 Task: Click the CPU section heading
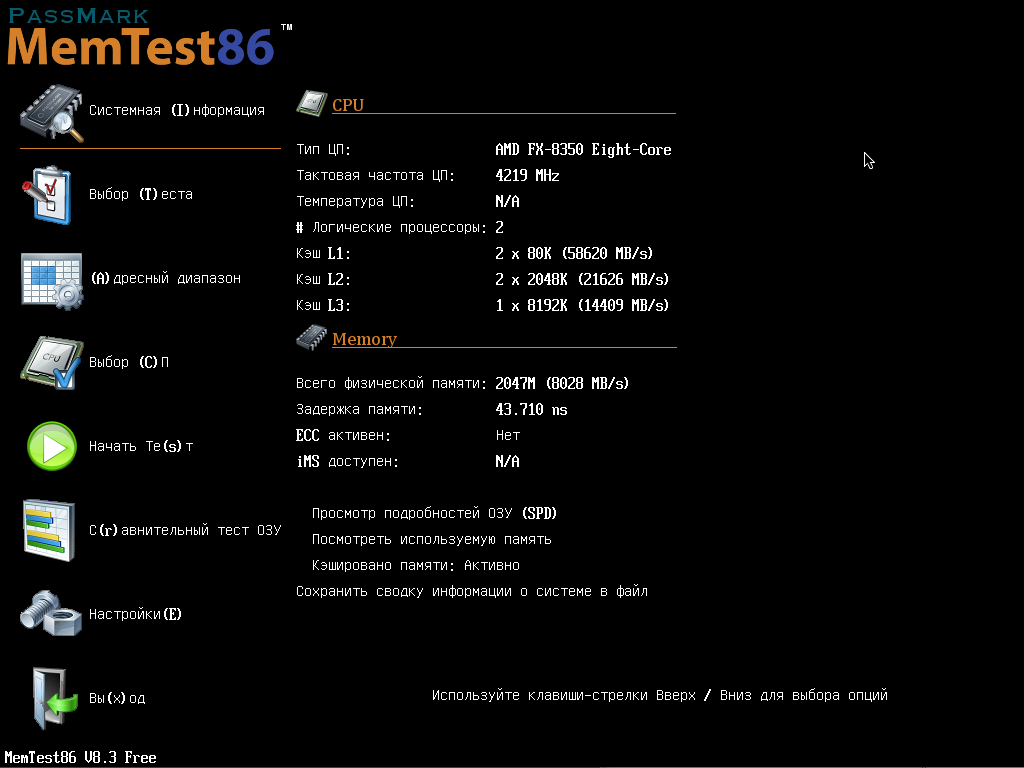pos(348,105)
